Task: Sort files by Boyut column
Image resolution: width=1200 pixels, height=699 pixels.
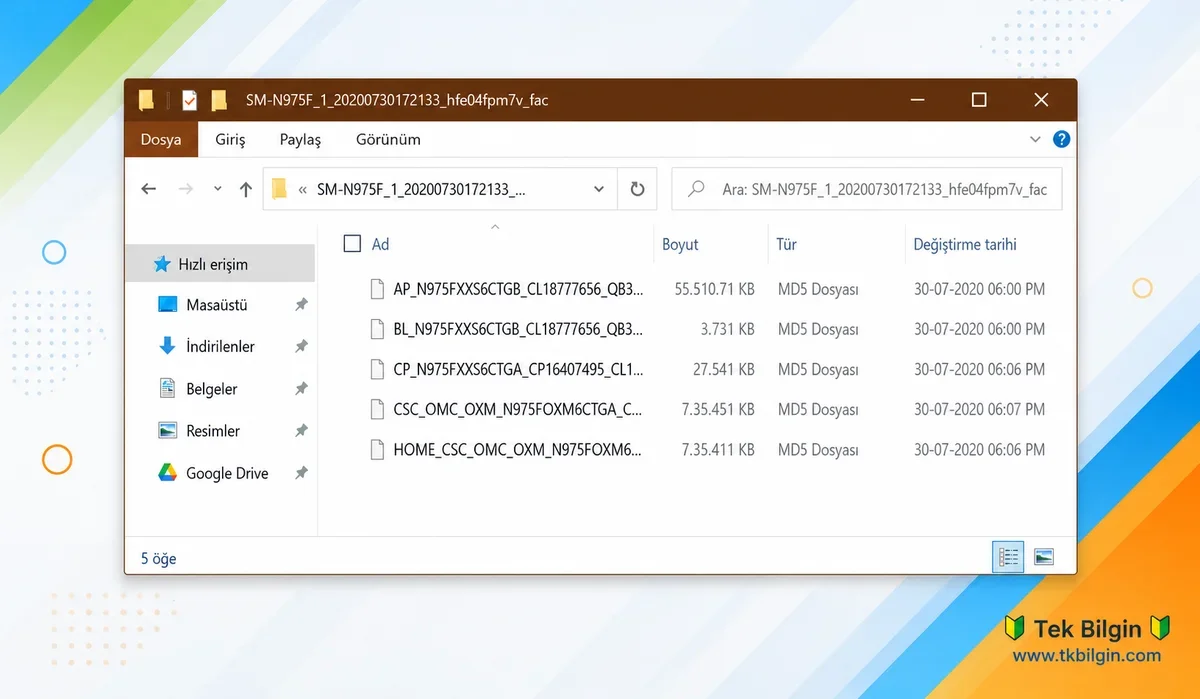Action: pos(680,244)
